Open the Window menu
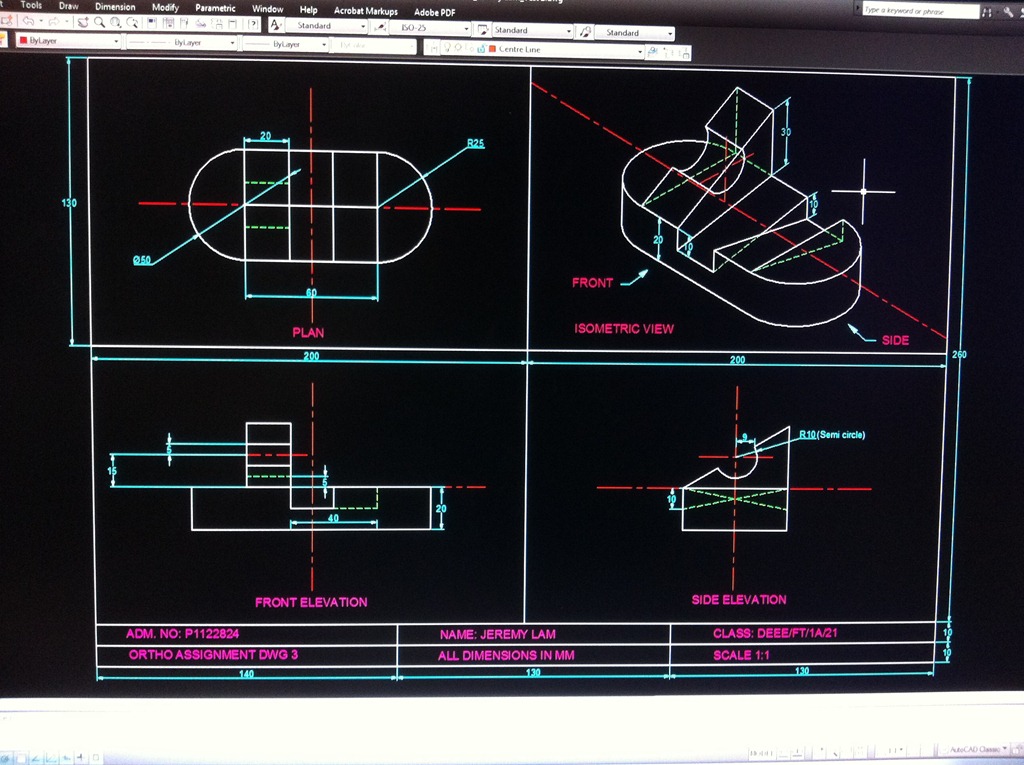The image size is (1024, 765). [x=268, y=9]
